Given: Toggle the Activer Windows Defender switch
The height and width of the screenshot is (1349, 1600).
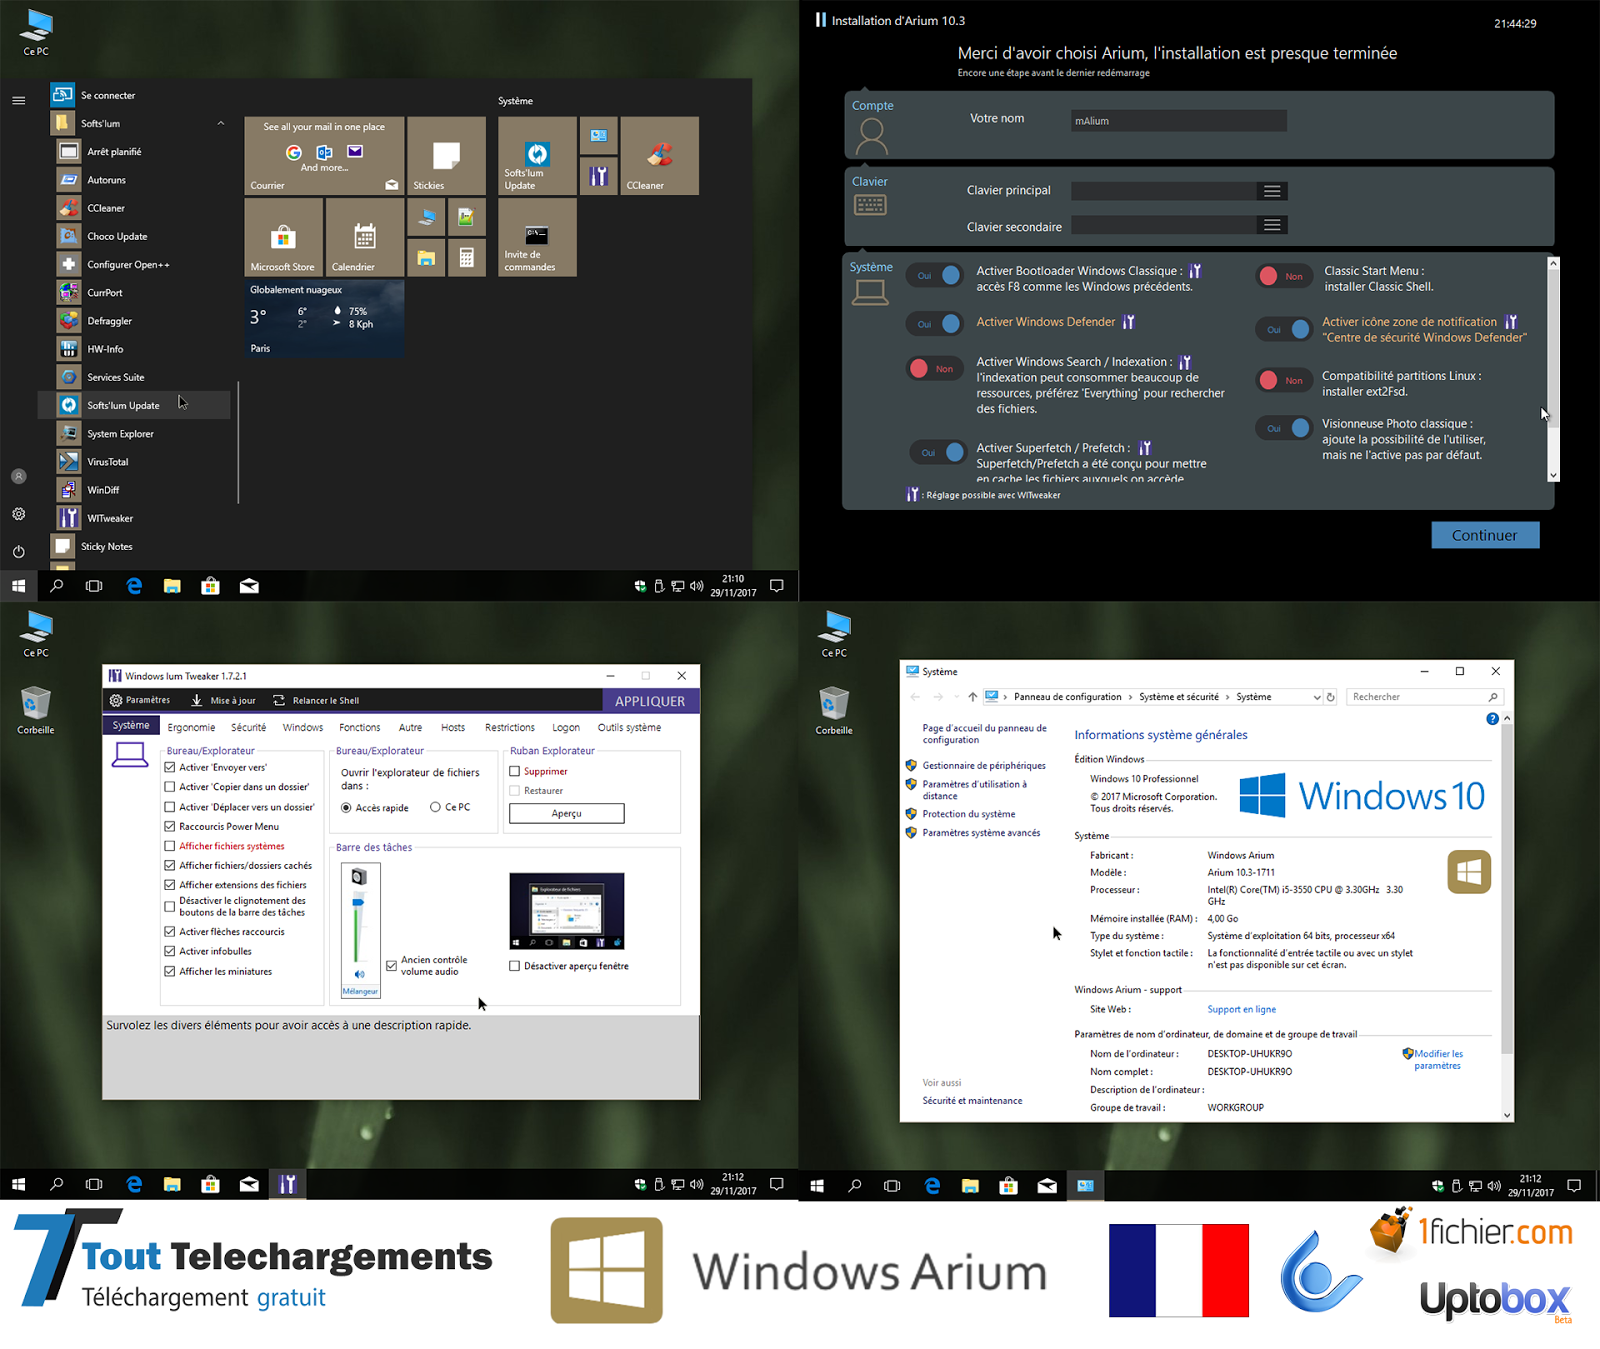Looking at the screenshot, I should click(935, 323).
